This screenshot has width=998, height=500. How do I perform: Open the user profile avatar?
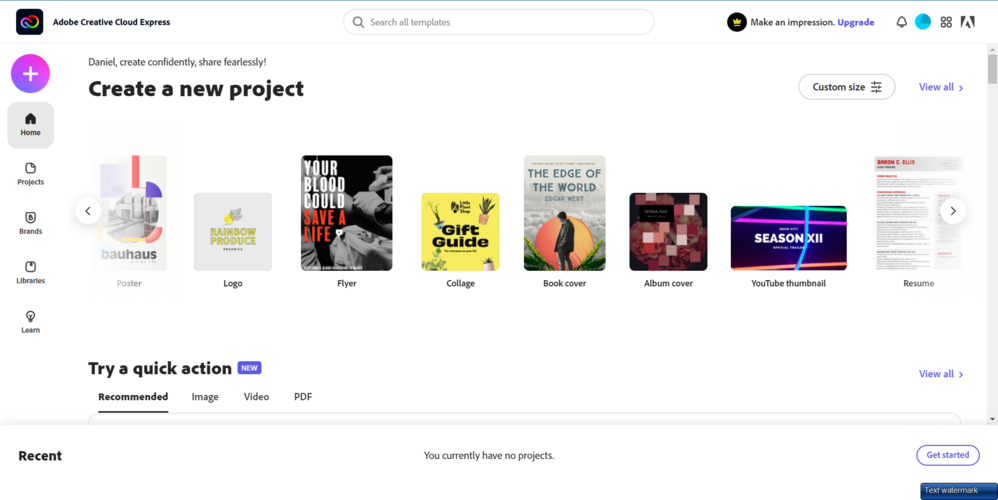coord(923,22)
